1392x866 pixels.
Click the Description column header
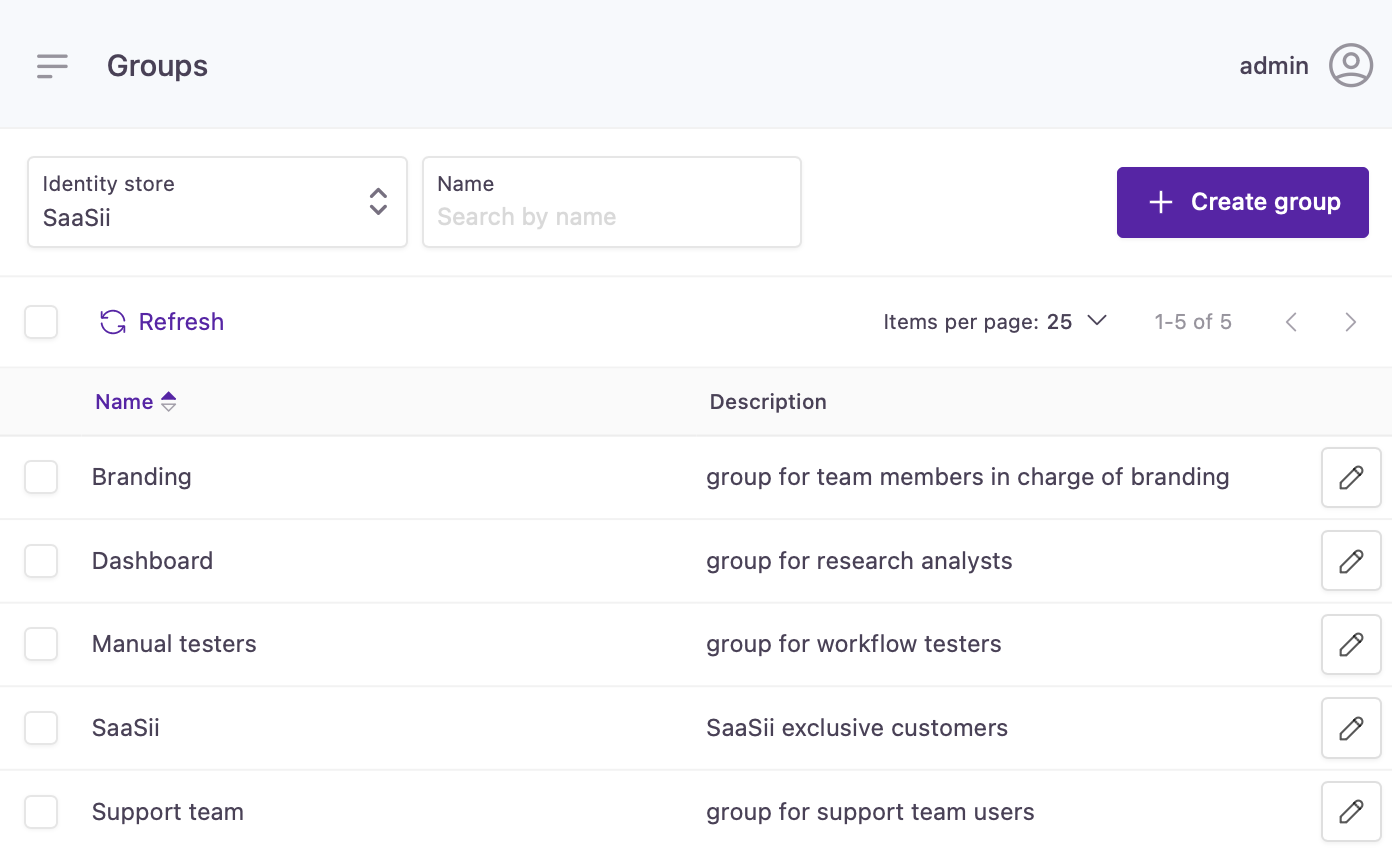point(768,402)
